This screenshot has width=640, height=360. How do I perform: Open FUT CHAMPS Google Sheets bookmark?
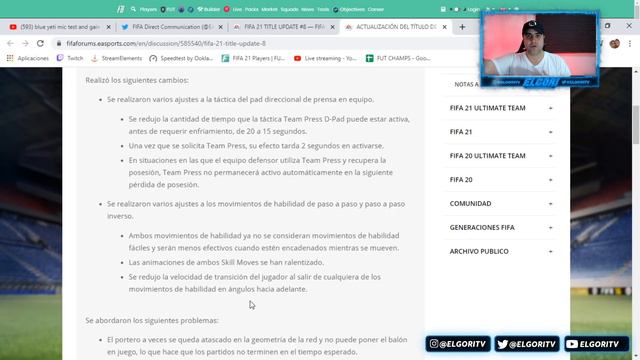pyautogui.click(x=398, y=58)
